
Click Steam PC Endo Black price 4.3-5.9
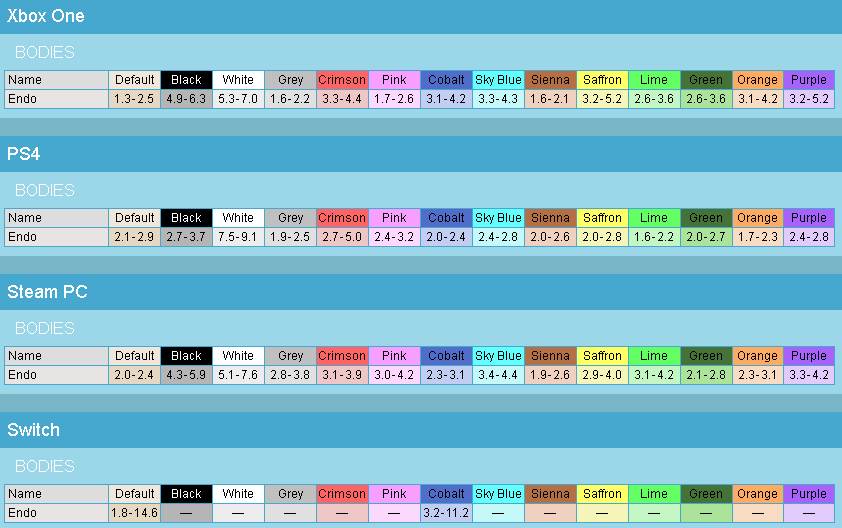pyautogui.click(x=186, y=375)
